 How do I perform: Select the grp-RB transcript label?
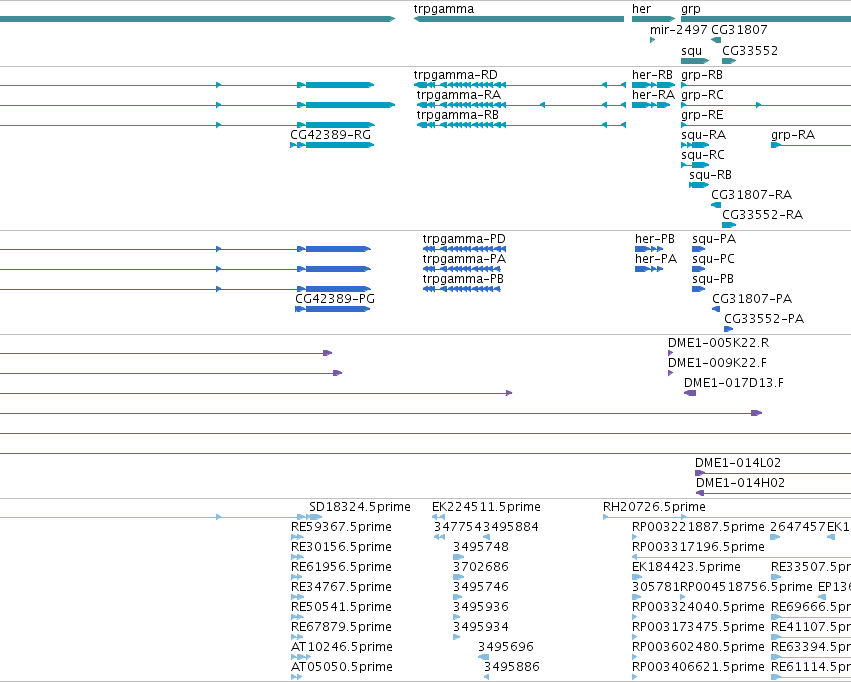point(702,75)
